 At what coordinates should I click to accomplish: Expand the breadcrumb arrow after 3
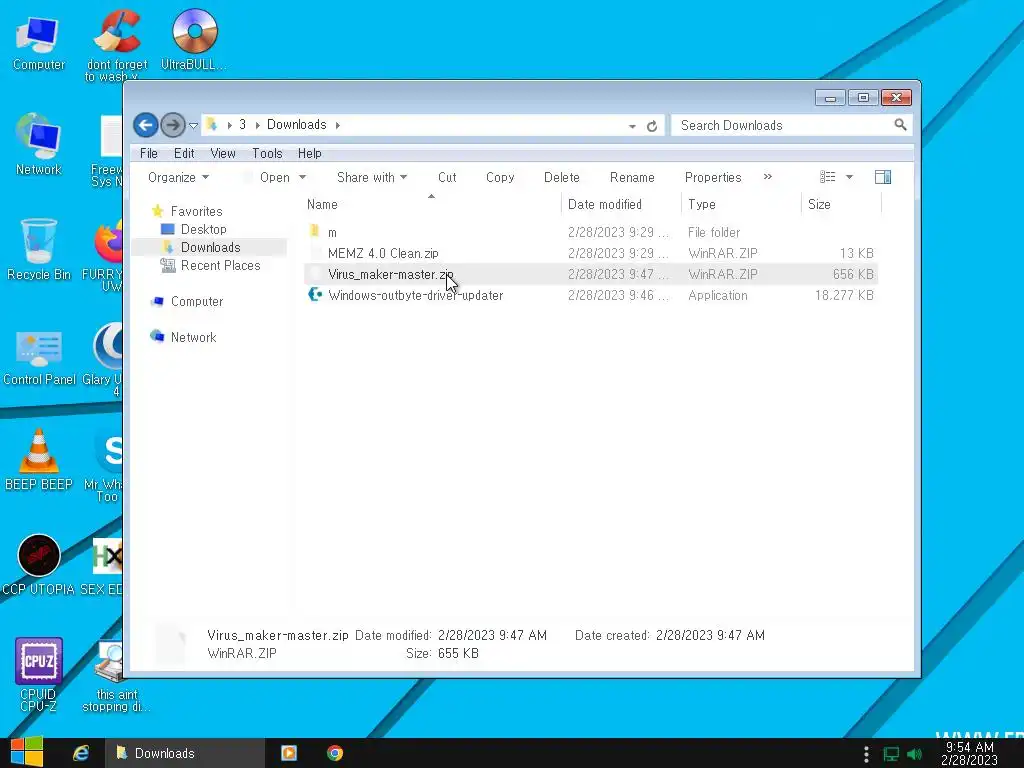pos(257,125)
